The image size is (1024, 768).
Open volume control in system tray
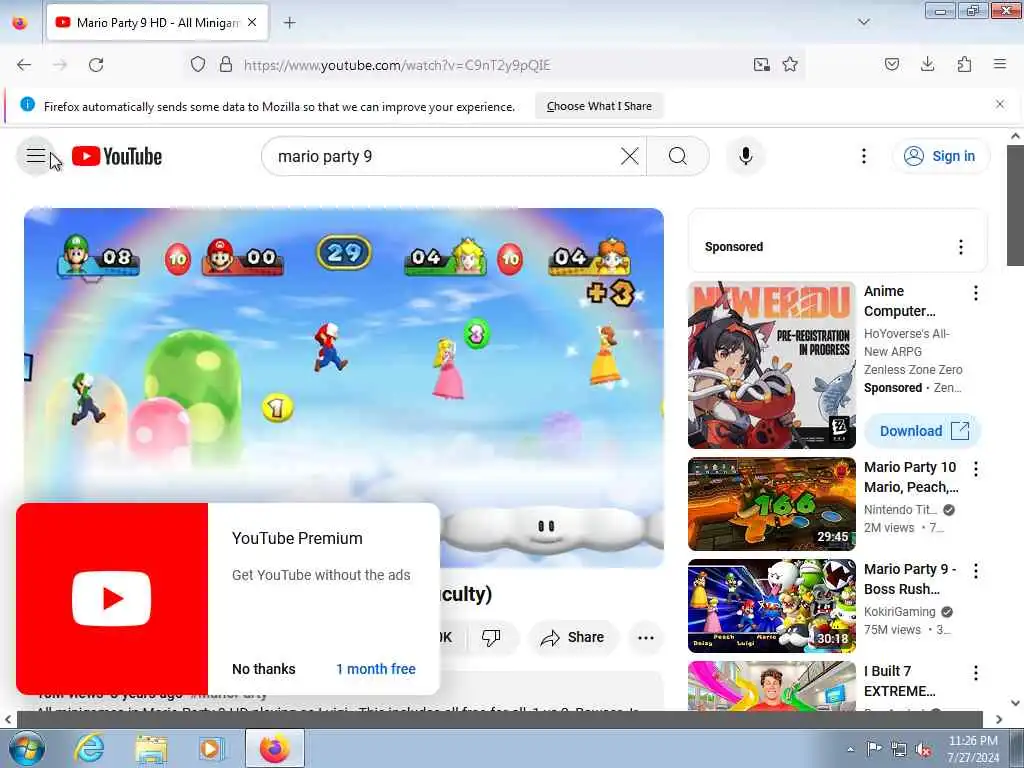tap(923, 750)
